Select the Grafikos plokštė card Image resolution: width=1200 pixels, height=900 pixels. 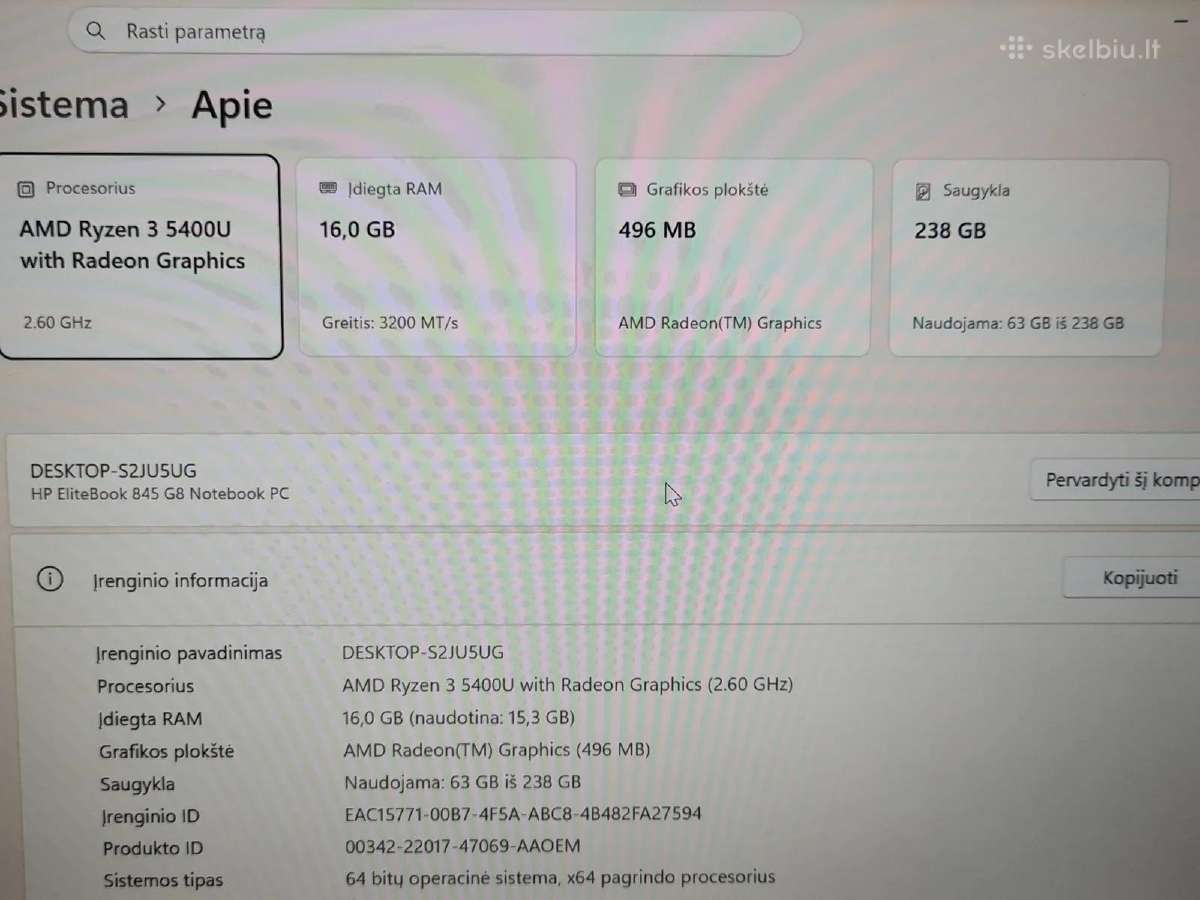[733, 257]
